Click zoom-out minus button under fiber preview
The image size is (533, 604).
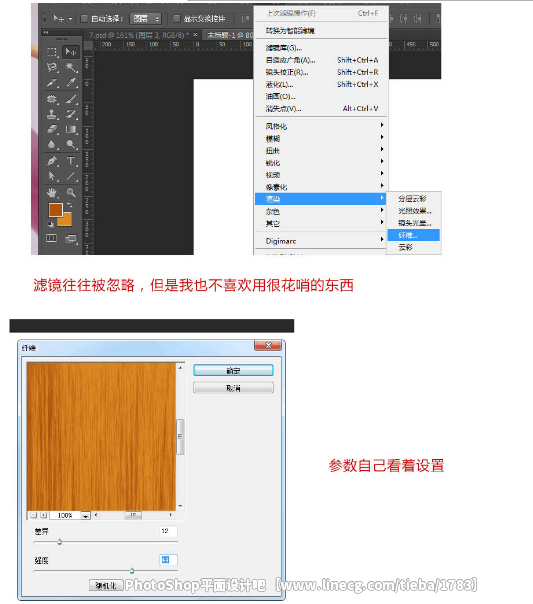(x=34, y=515)
